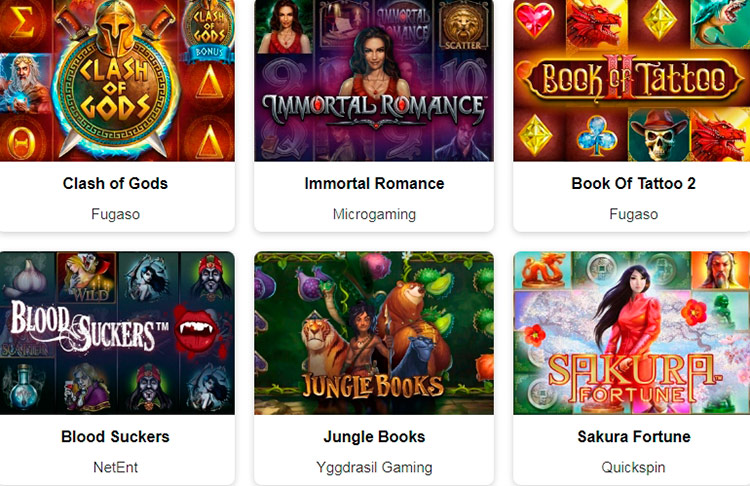Click the Clash of Gods title
The height and width of the screenshot is (486, 750).
(115, 183)
